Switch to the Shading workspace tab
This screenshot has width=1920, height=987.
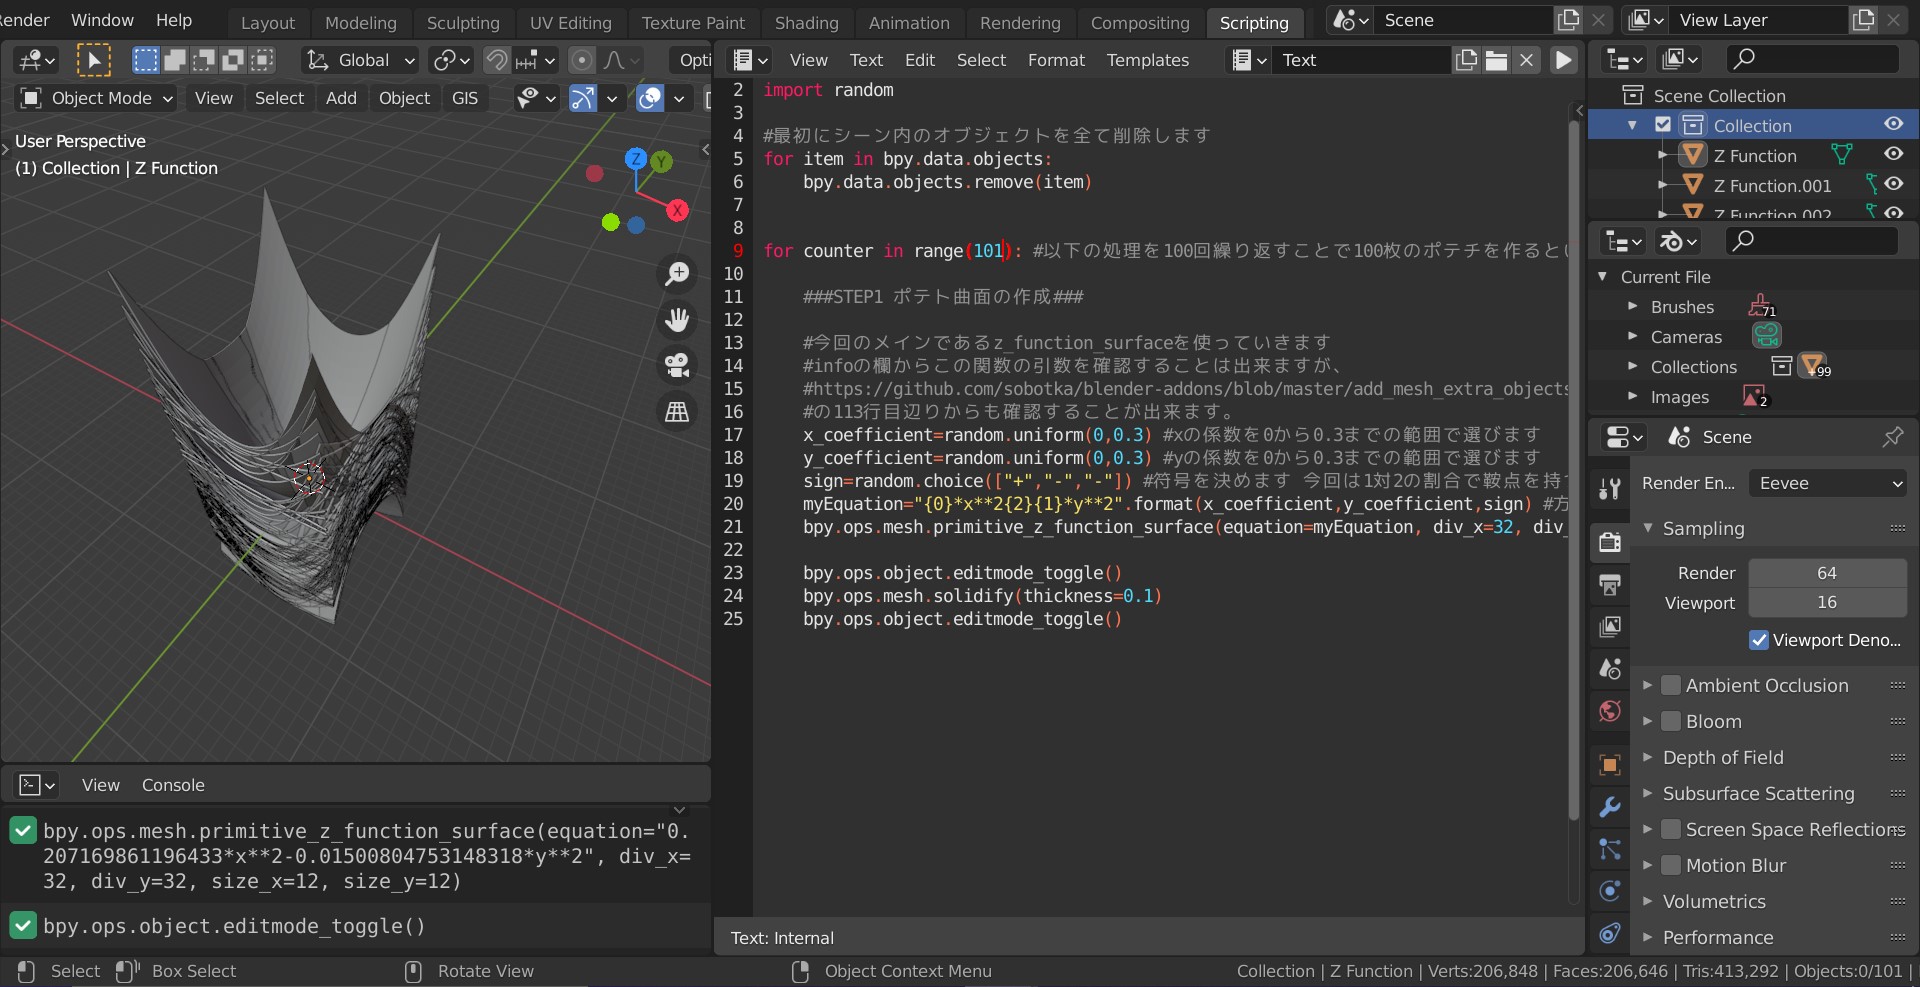point(806,22)
